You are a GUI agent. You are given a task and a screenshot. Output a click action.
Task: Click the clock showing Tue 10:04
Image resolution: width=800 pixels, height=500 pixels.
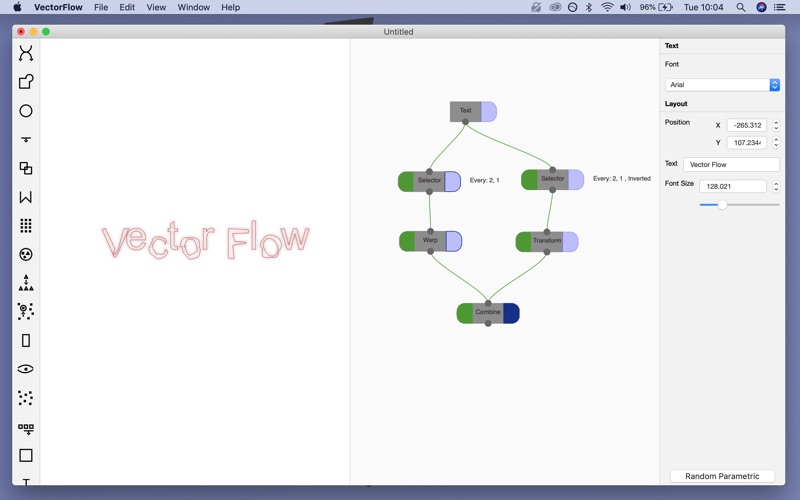click(704, 7)
